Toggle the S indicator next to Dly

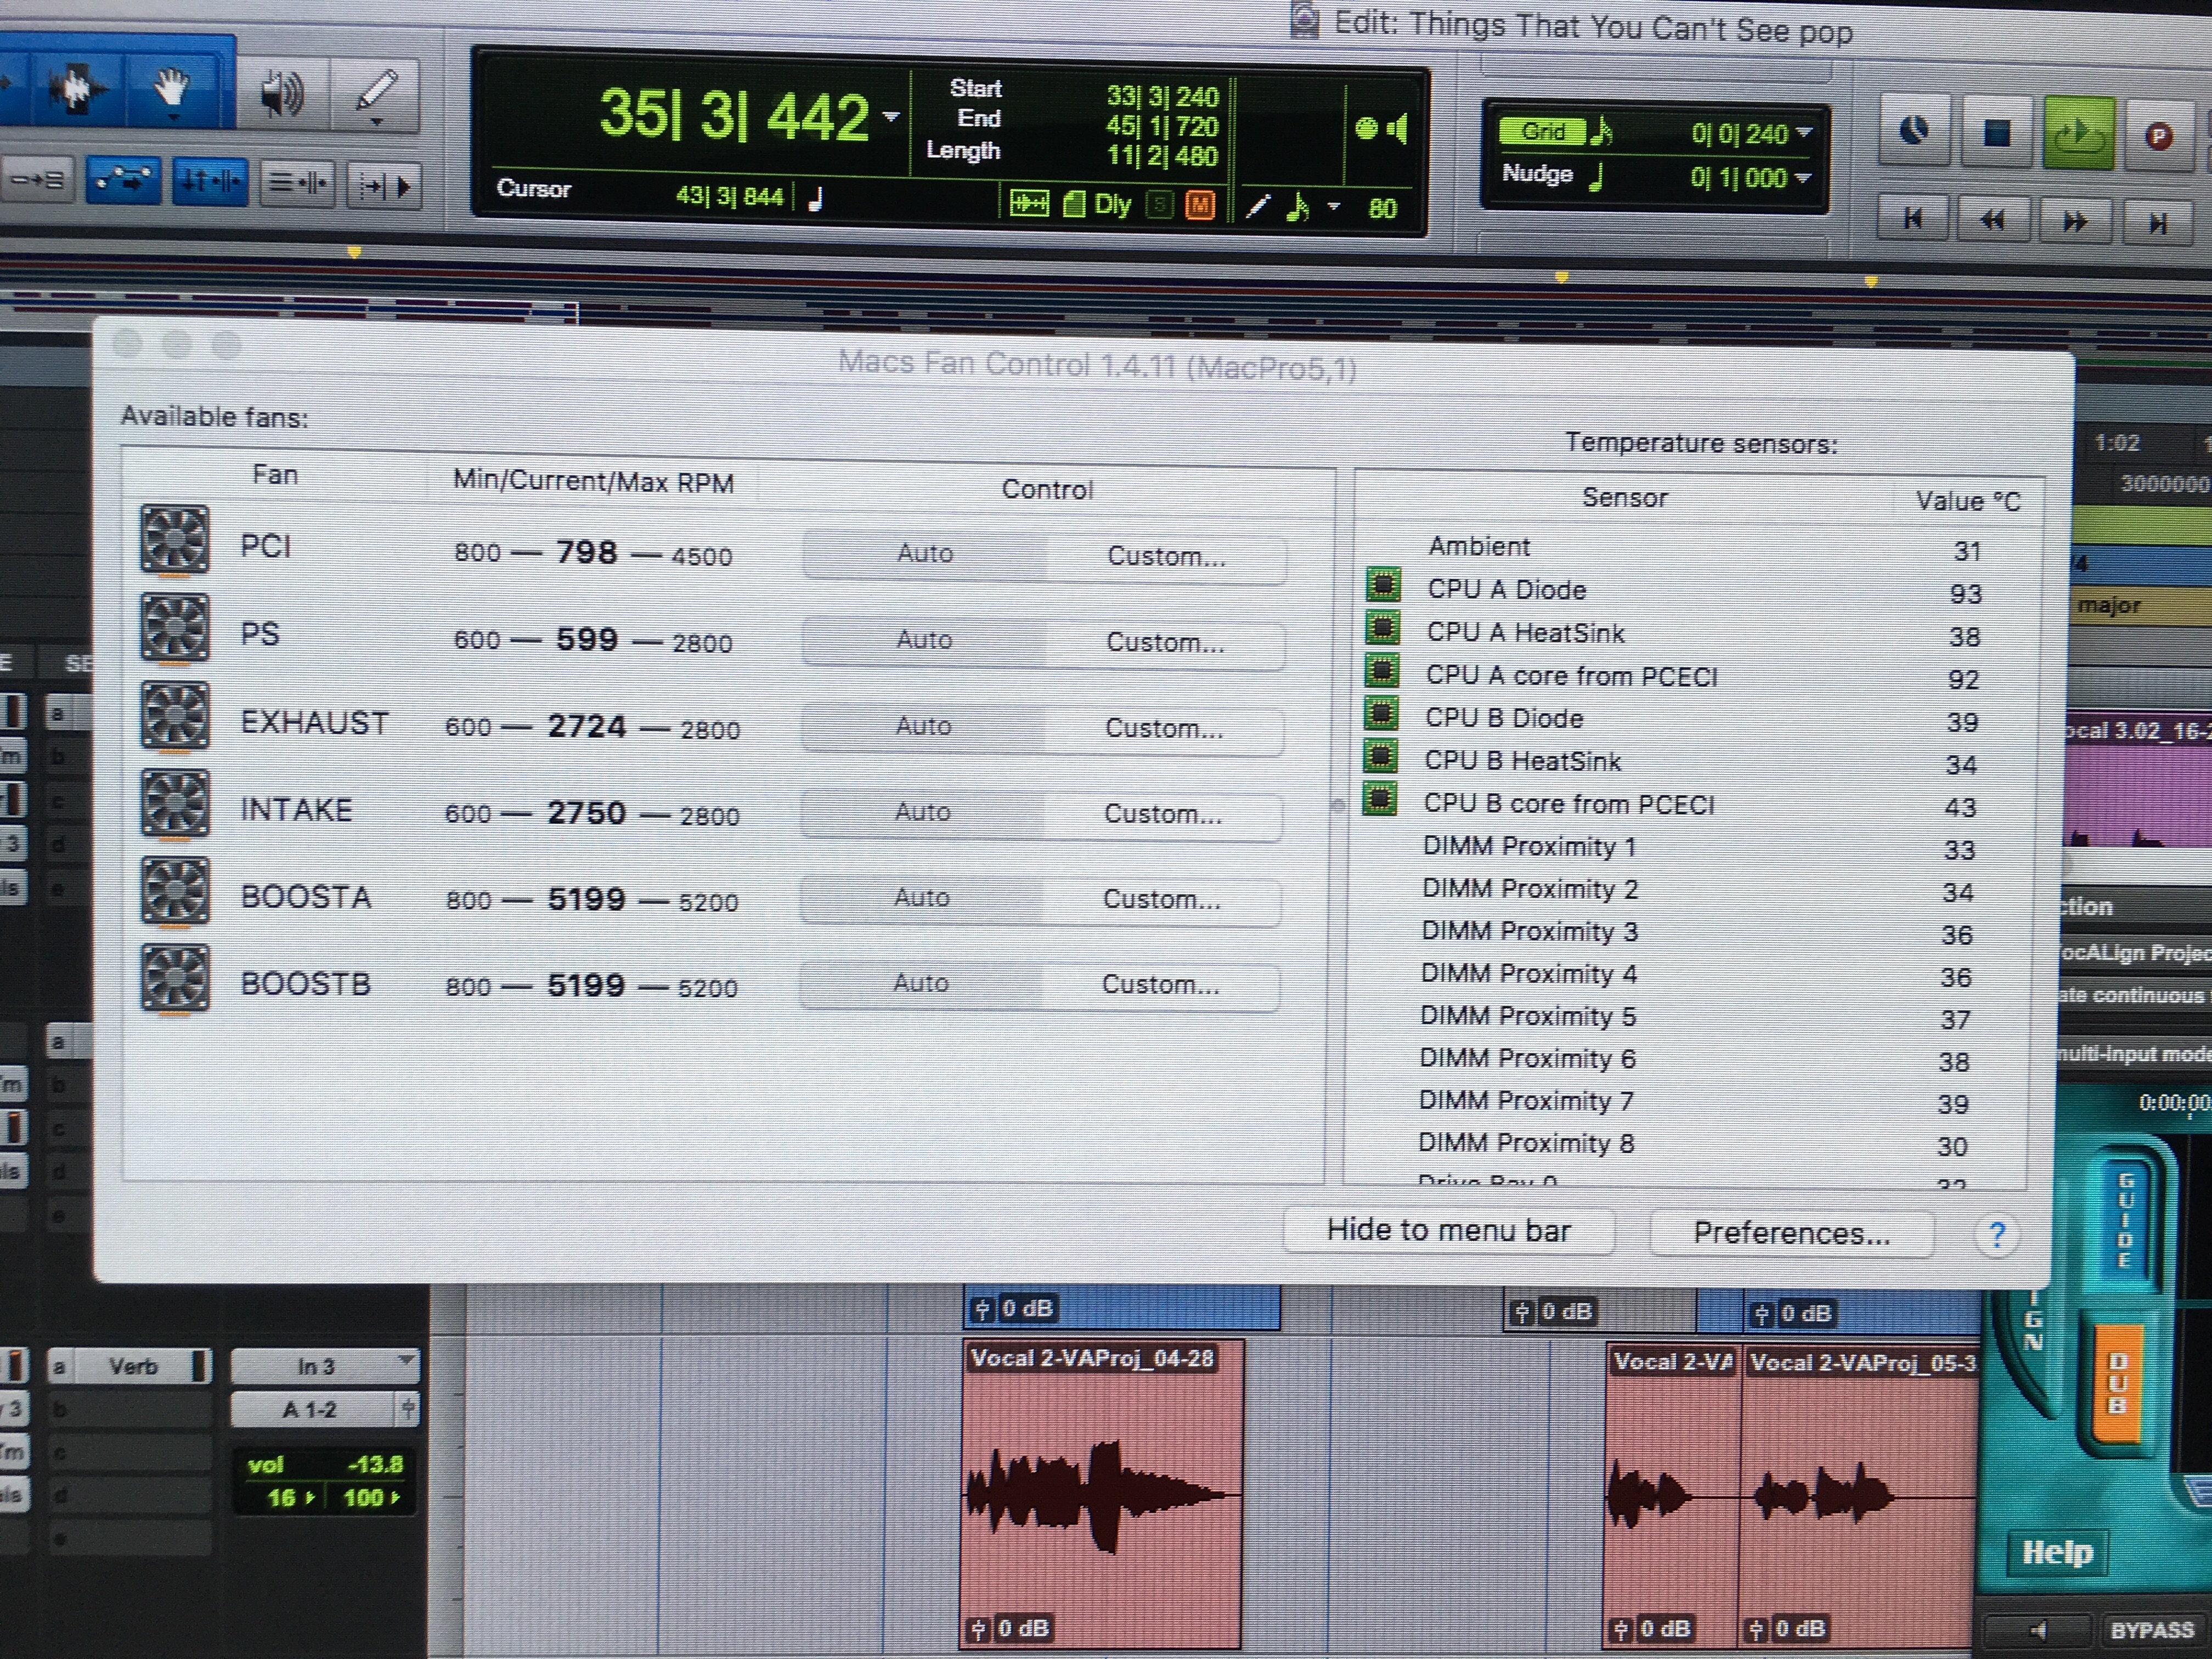[x=1160, y=206]
